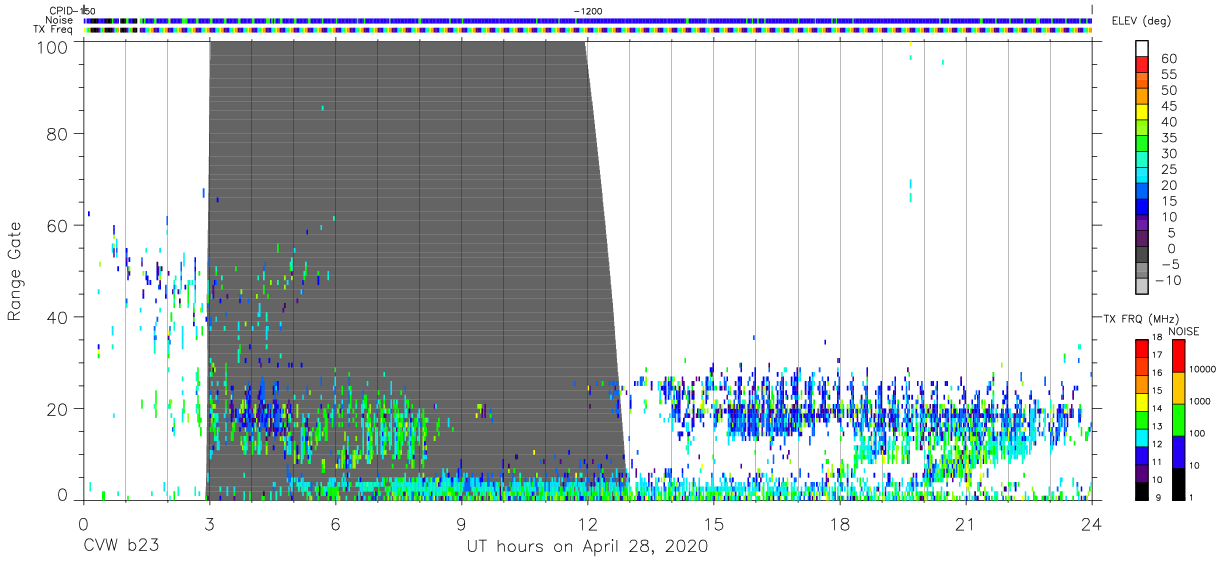Click the green segment of TX FRQ colorbar

click(x=1142, y=419)
